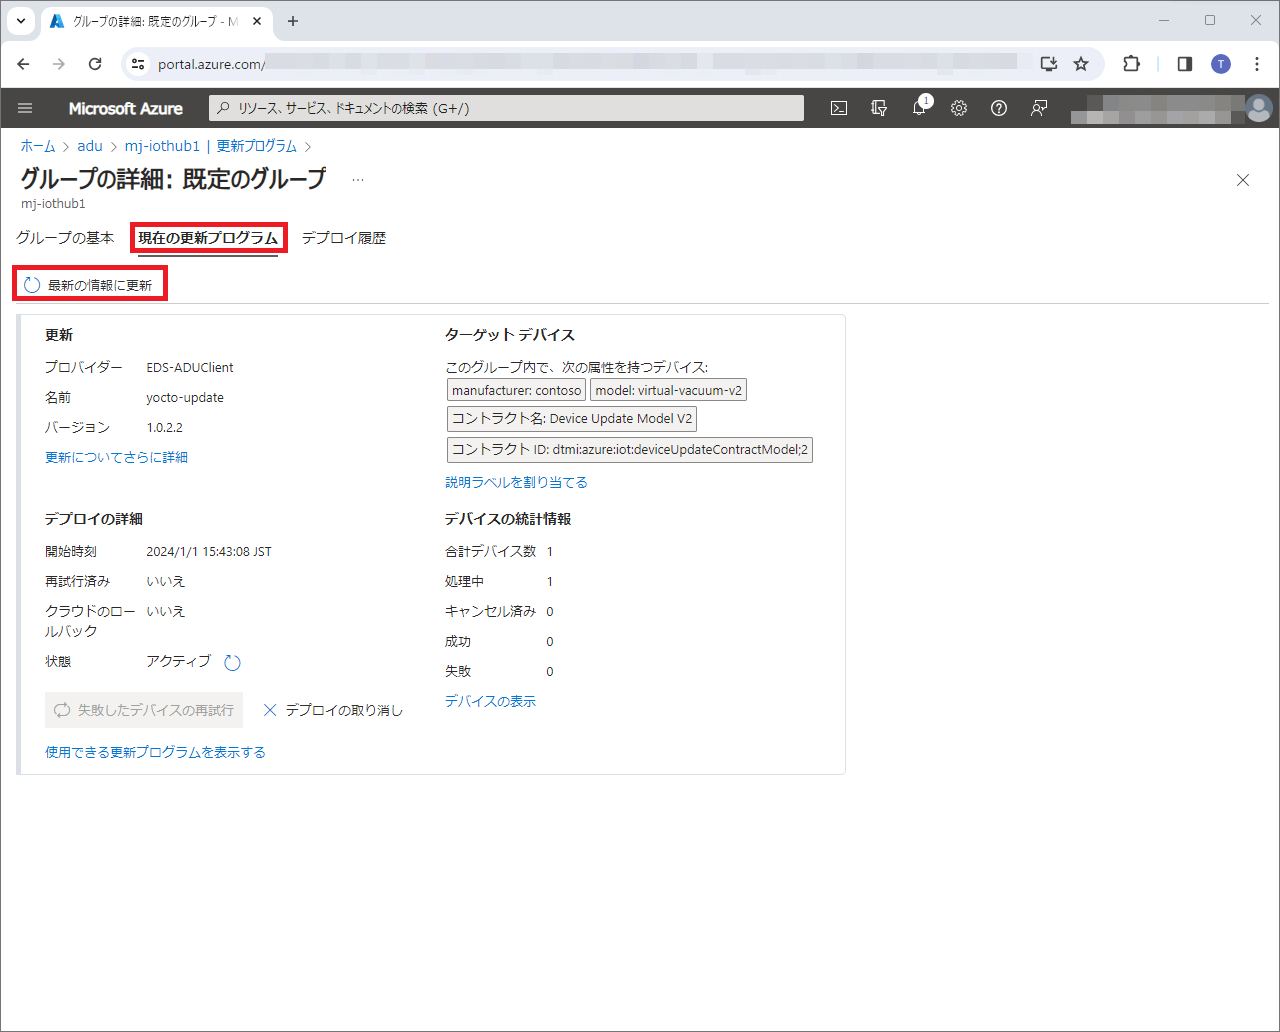Click the account avatar in the header
This screenshot has width=1280, height=1032.
click(1259, 108)
